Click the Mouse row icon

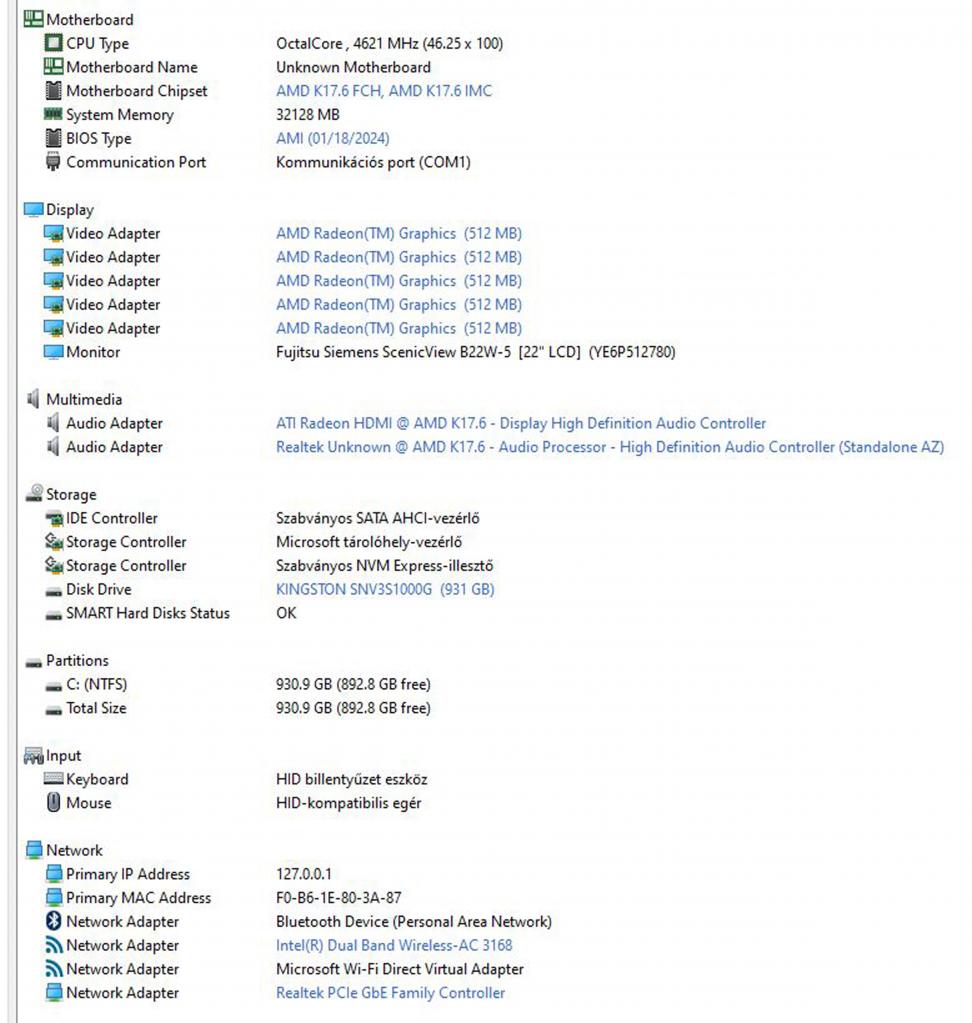pyautogui.click(x=54, y=803)
